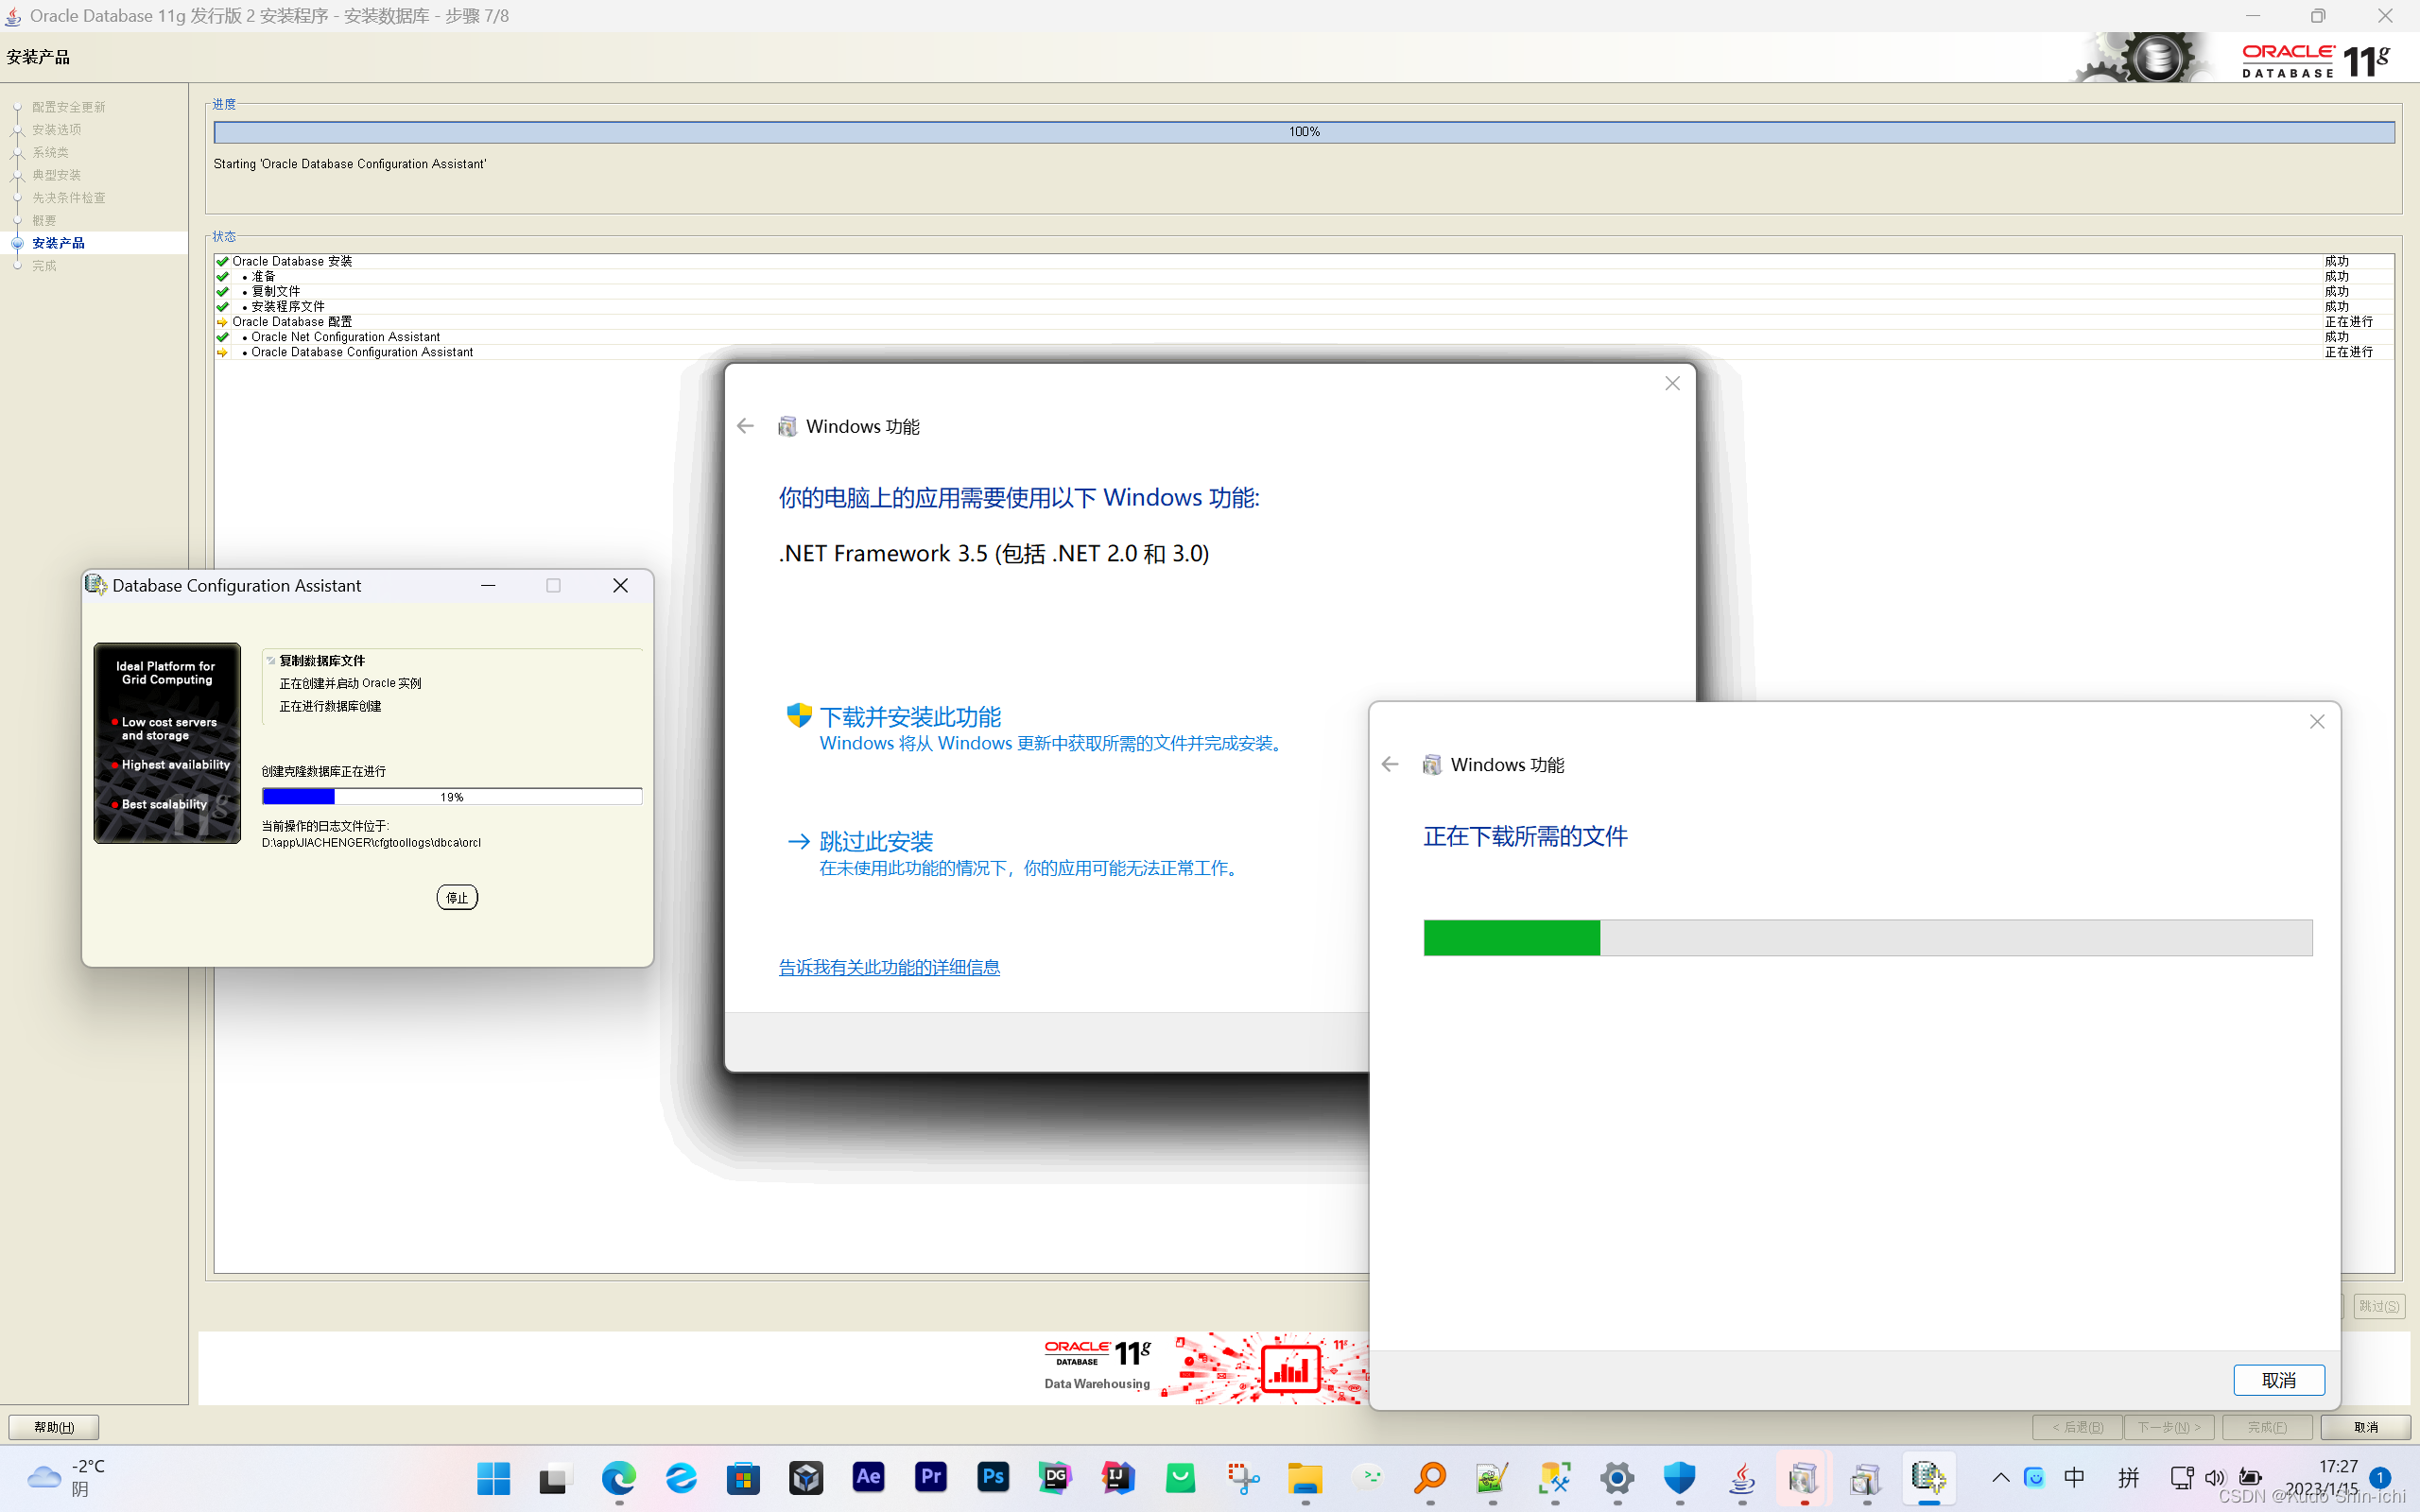
Task: Open the Windows Start menu
Action: coord(493,1477)
